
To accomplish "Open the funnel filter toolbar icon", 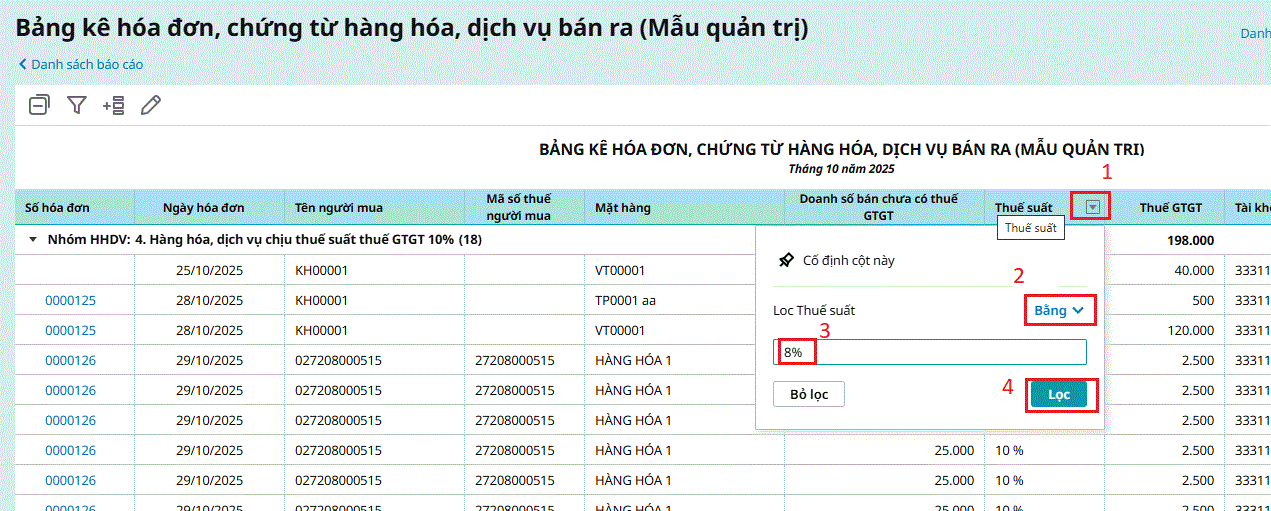I will click(77, 104).
